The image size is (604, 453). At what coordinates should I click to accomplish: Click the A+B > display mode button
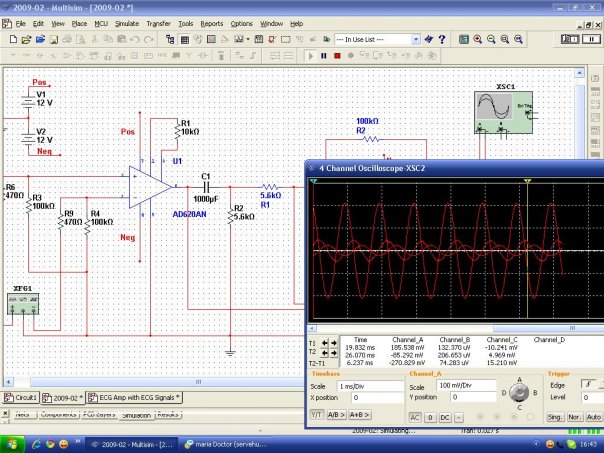359,415
